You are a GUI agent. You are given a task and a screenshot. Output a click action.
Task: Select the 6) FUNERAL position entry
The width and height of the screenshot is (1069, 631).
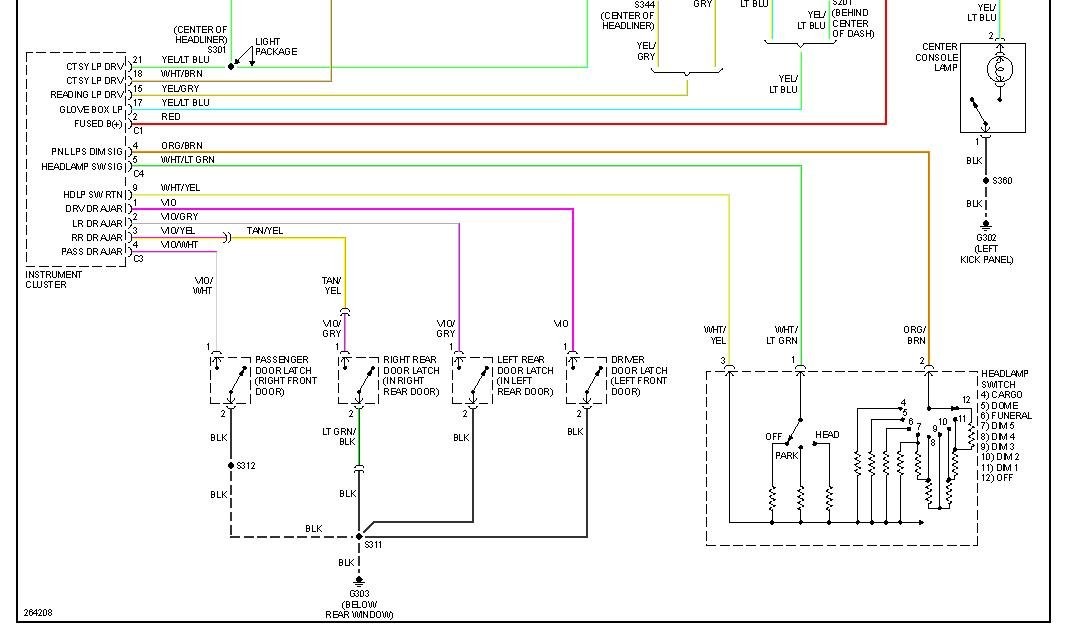pos(1006,416)
